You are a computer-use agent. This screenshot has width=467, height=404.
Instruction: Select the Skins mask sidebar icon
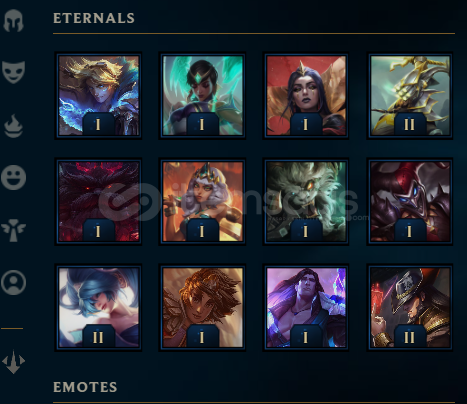point(14,72)
